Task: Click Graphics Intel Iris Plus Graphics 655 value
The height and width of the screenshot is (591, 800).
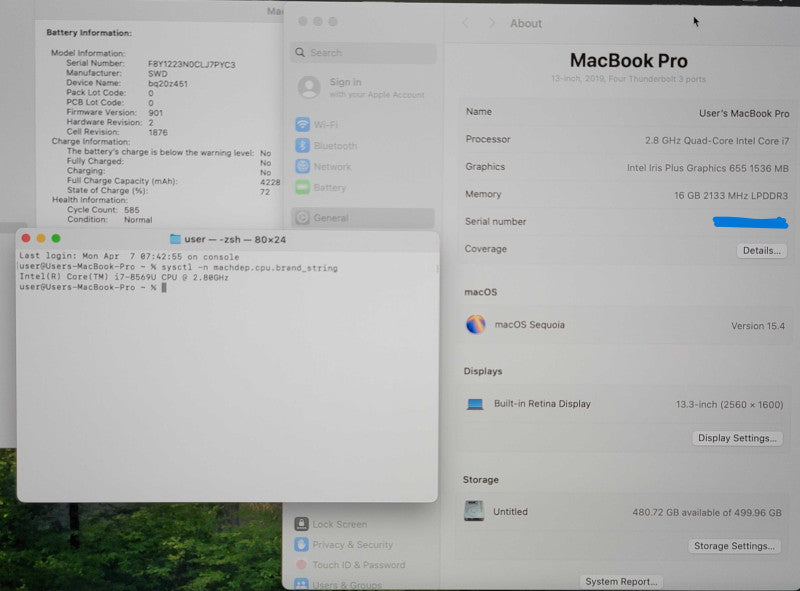Action: tap(708, 168)
